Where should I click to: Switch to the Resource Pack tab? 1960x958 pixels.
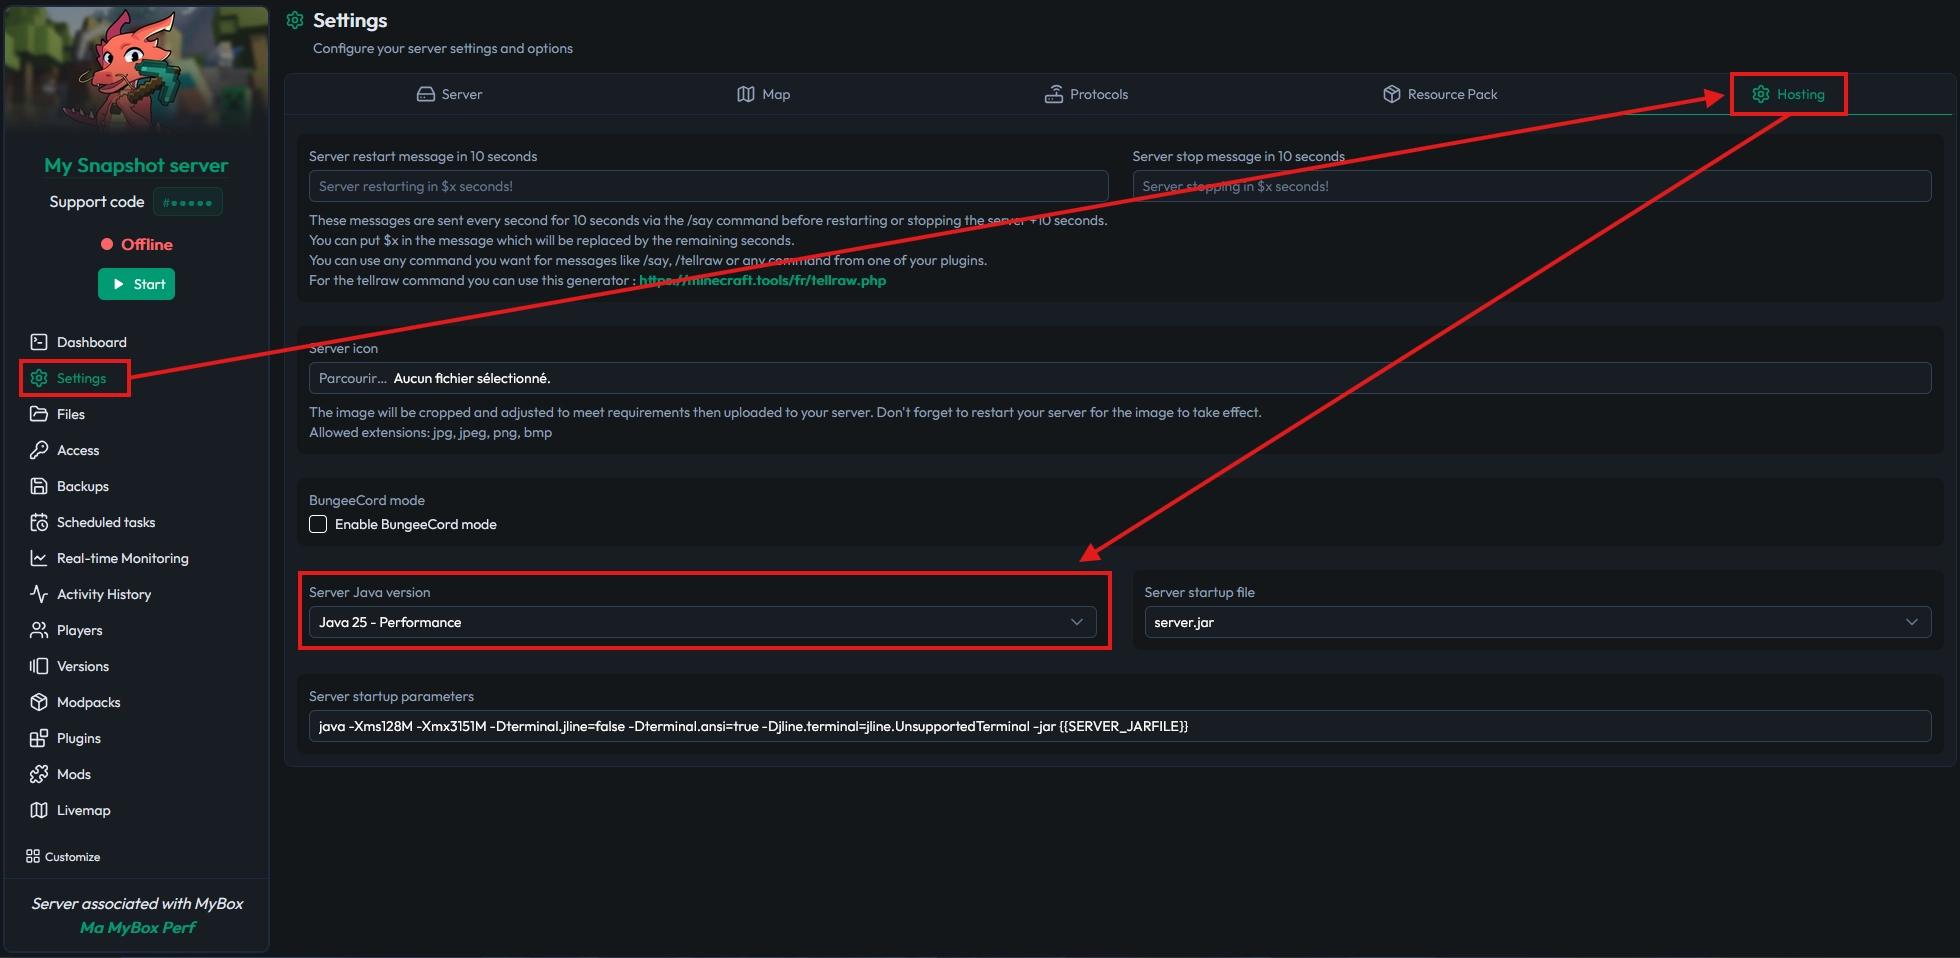click(x=1440, y=94)
